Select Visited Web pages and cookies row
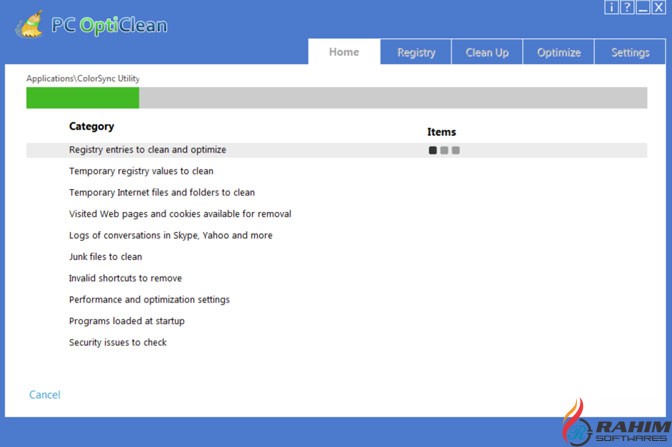672x447 pixels. pos(180,214)
